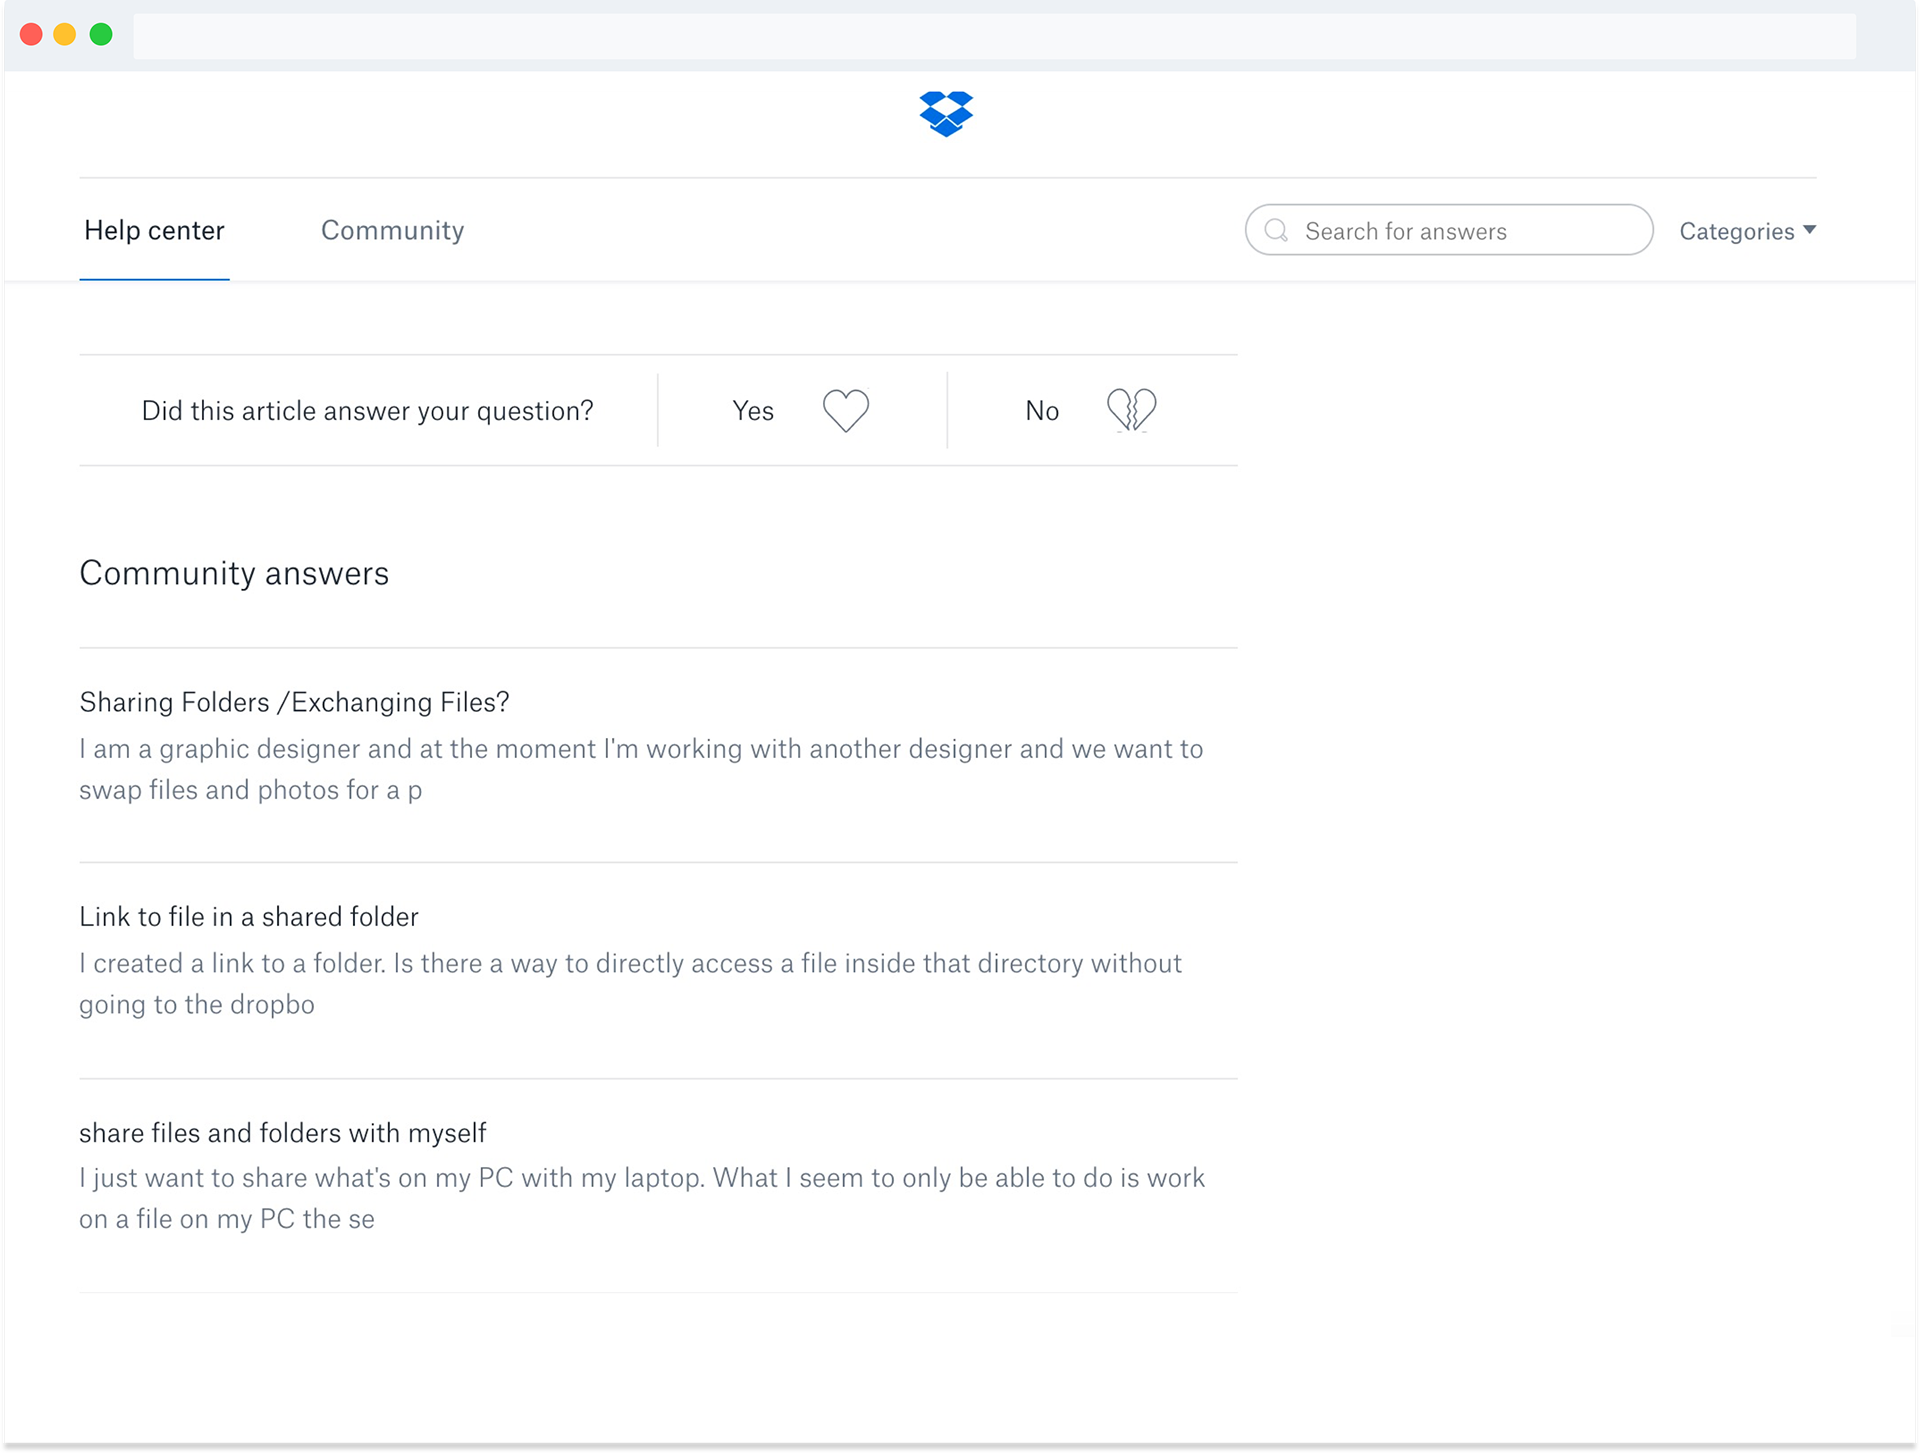Image resolution: width=1920 pixels, height=1454 pixels.
Task: Click 'Did this article answer your question?' text
Action: [x=367, y=411]
